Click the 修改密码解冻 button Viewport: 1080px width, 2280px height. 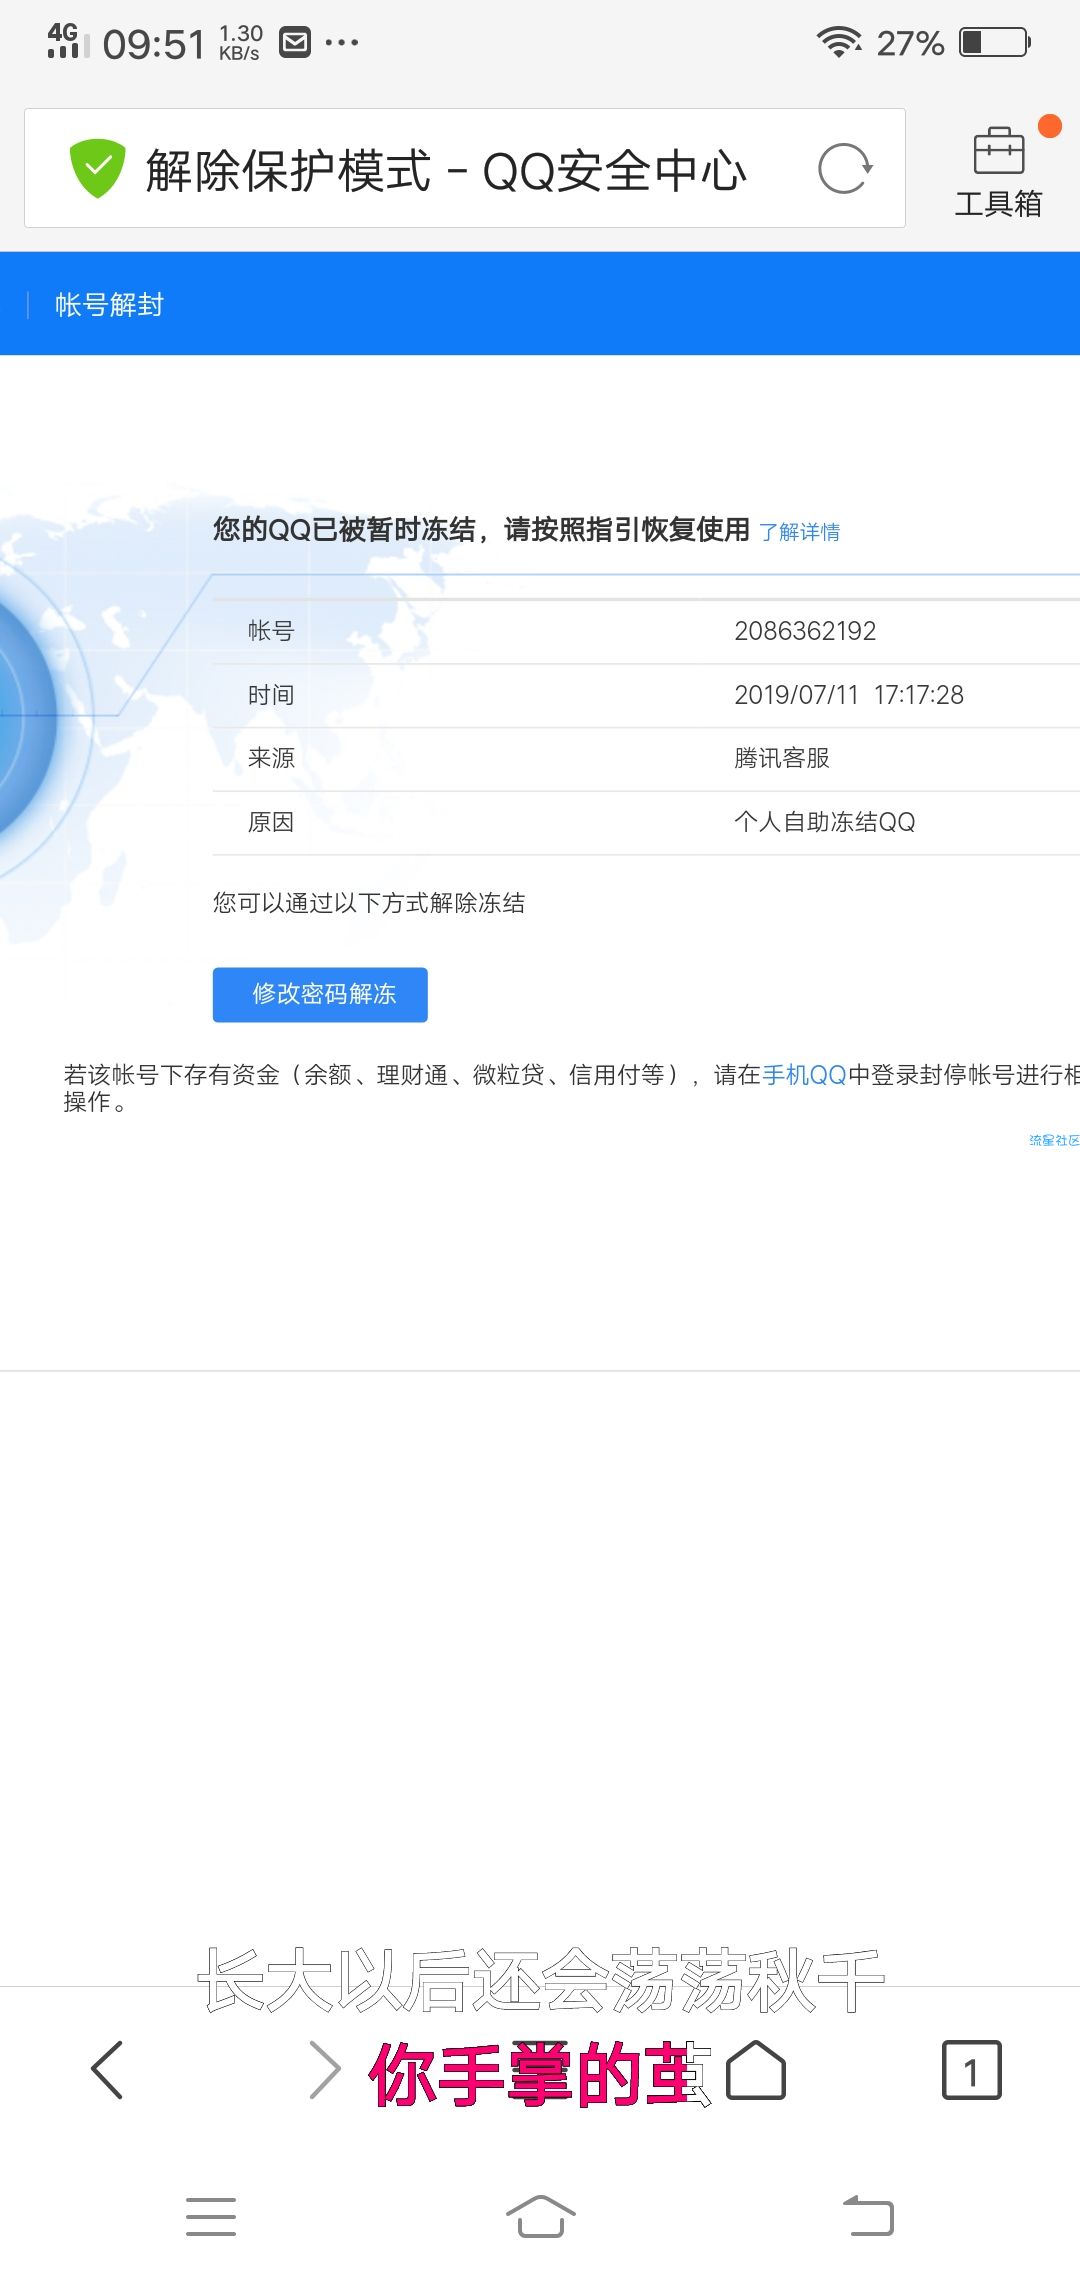pos(320,994)
